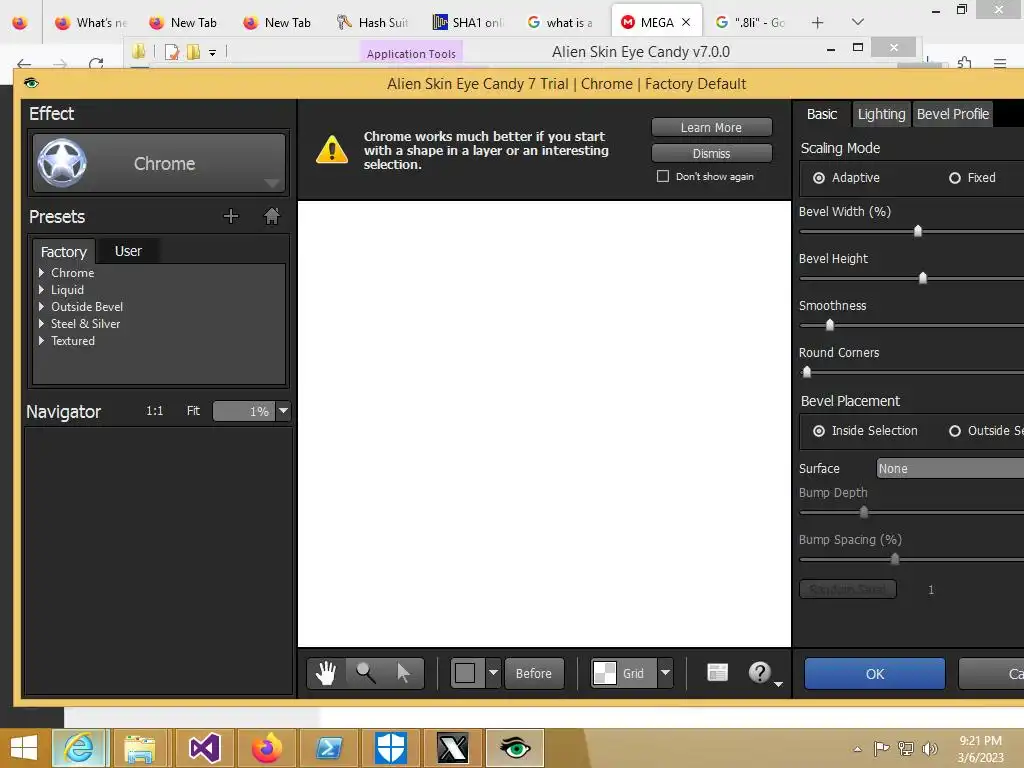Expand the Textured preset group
Screen dimensions: 1024x768
pyautogui.click(x=41, y=340)
